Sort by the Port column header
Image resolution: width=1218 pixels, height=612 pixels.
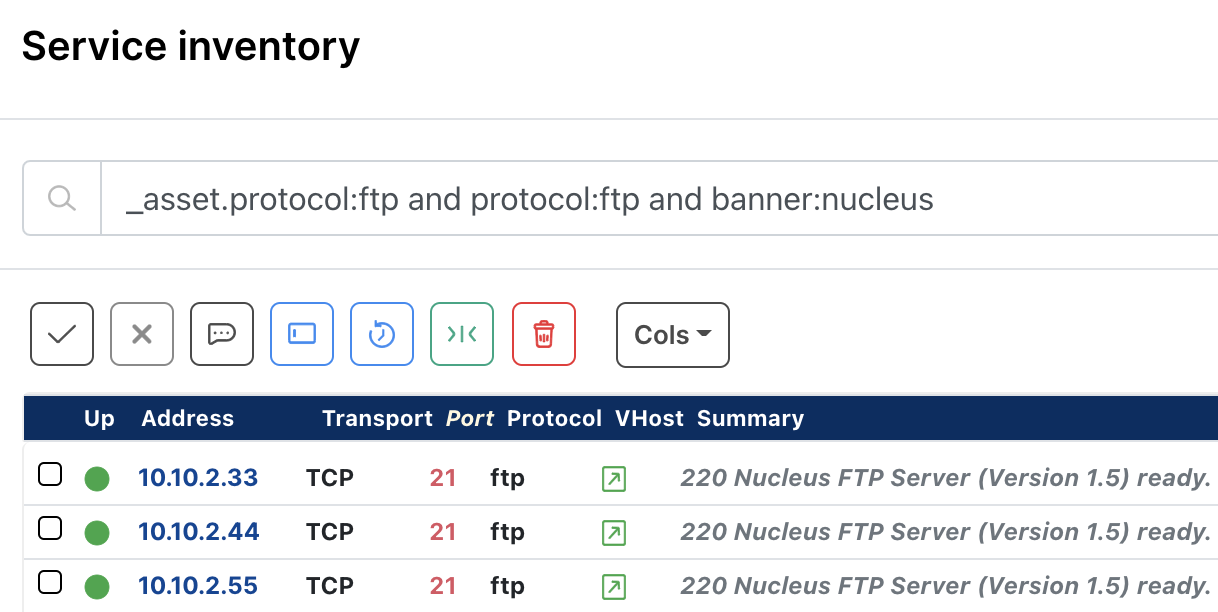pyautogui.click(x=469, y=418)
